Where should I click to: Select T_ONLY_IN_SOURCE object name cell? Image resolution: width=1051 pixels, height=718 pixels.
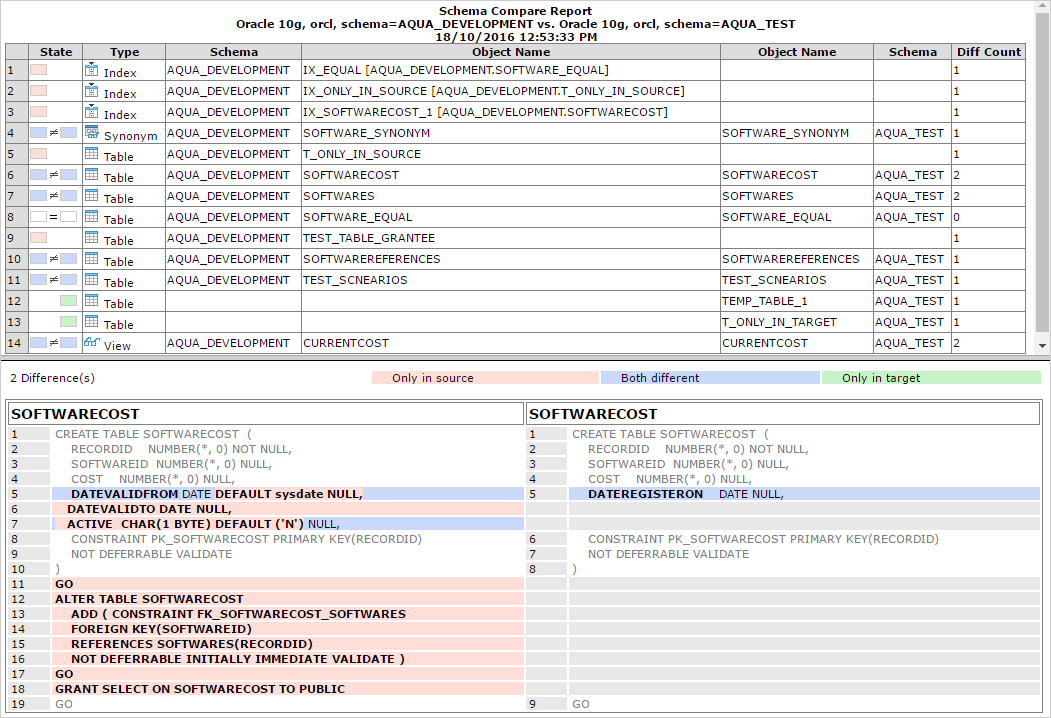pyautogui.click(x=511, y=154)
